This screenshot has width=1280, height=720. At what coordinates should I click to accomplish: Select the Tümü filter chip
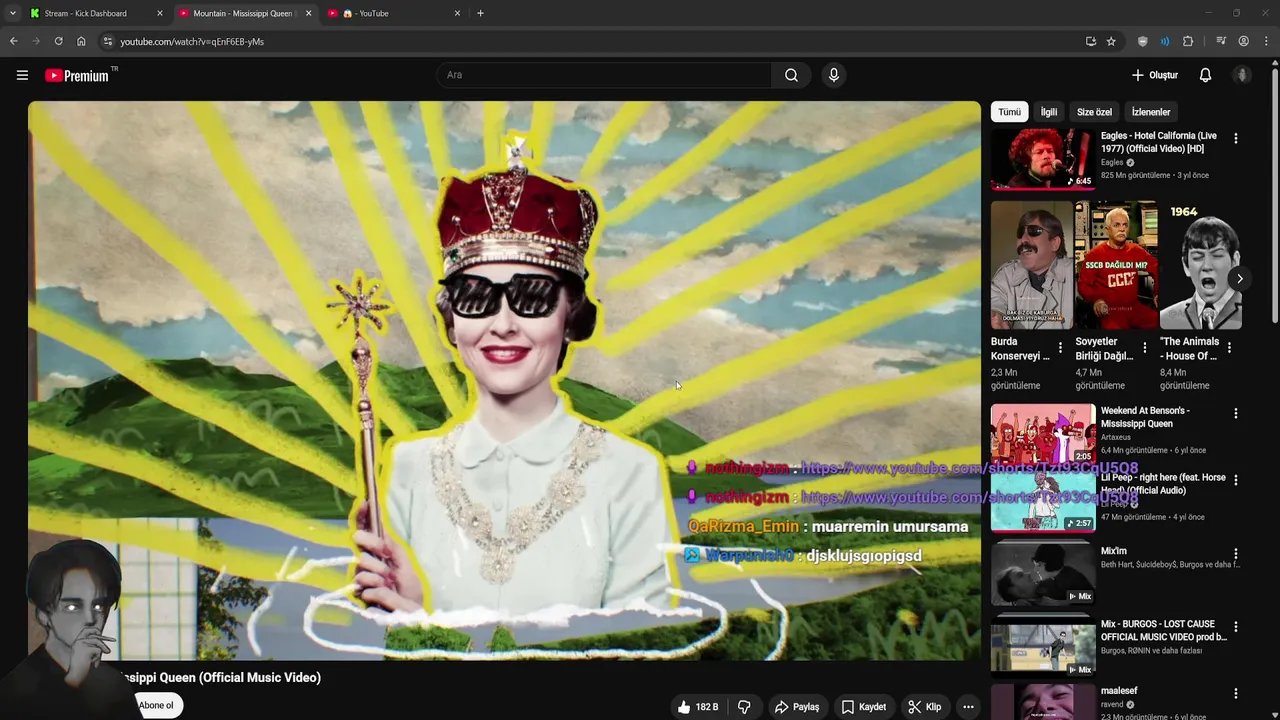pos(1009,112)
